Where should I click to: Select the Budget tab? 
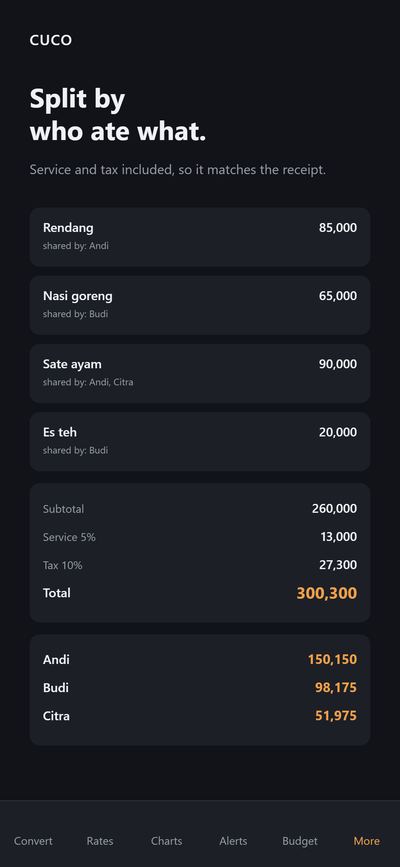click(x=300, y=841)
